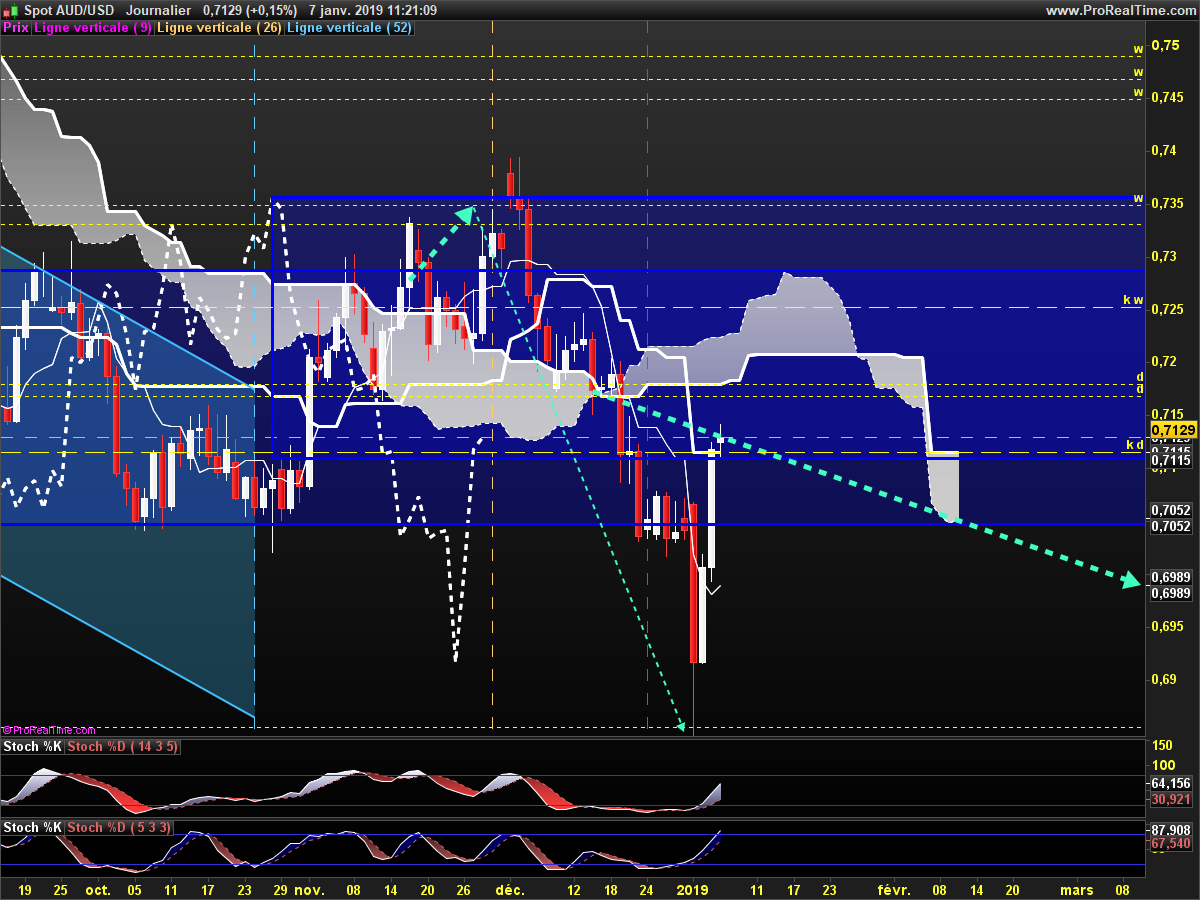Click the 2019 label on the date axis
This screenshot has width=1200, height=900.
[692, 889]
